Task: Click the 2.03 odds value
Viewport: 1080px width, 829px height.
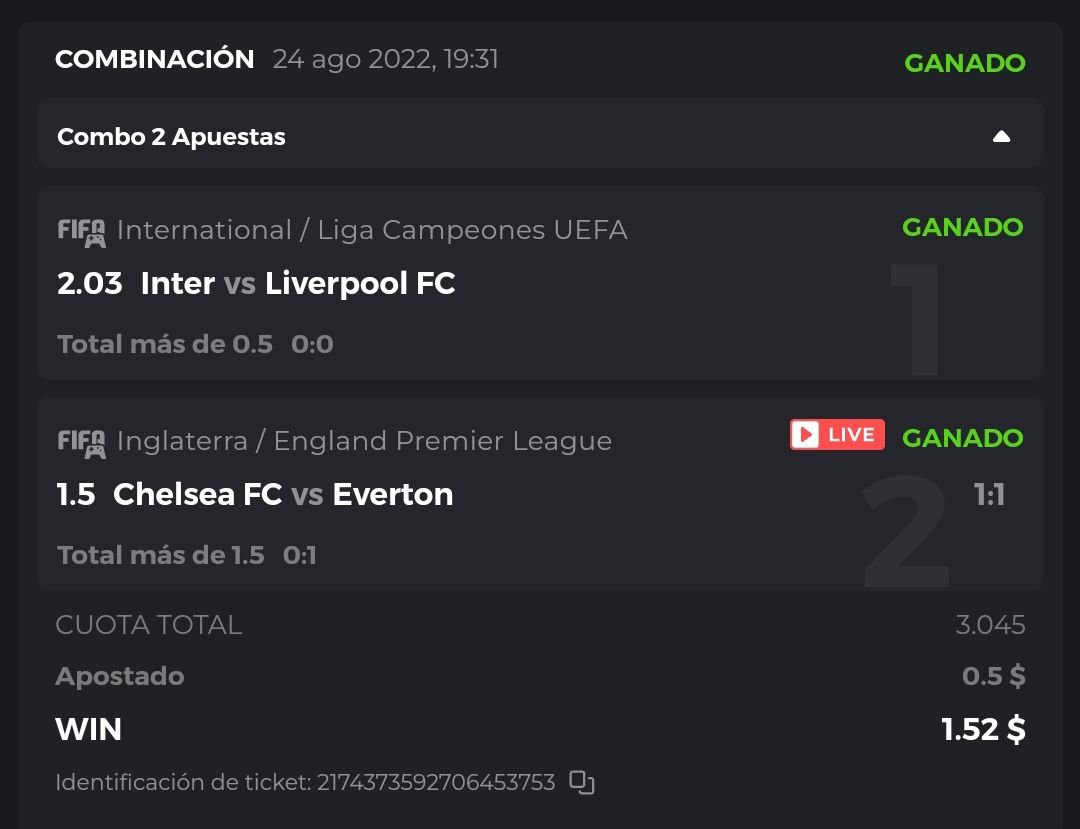Action: [x=90, y=284]
